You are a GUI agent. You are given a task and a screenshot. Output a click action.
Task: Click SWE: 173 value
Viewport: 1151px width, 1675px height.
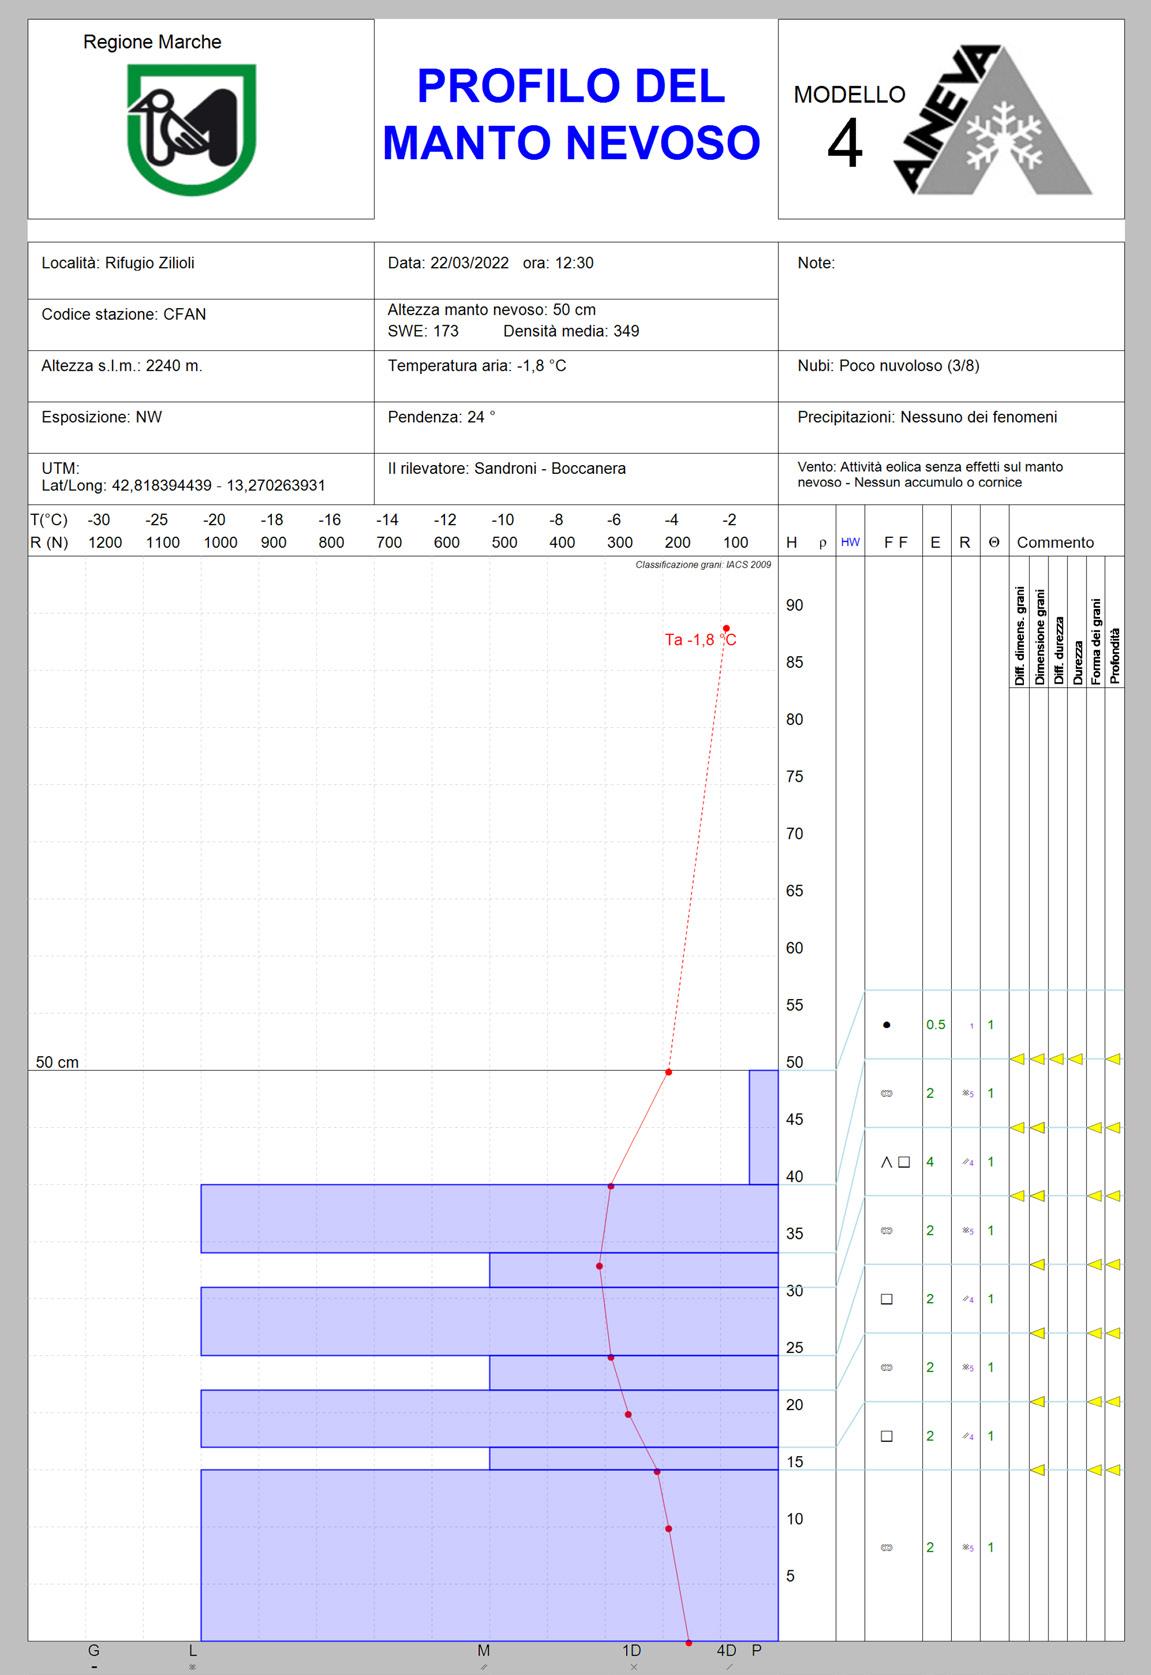[x=423, y=331]
